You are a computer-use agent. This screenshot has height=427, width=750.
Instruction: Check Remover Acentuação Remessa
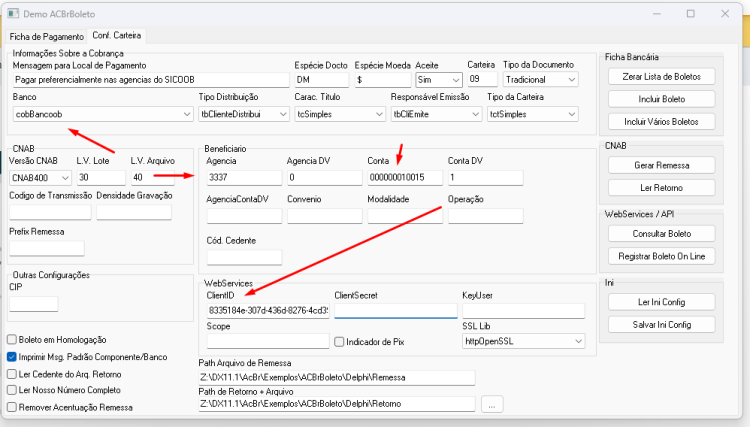coord(12,407)
